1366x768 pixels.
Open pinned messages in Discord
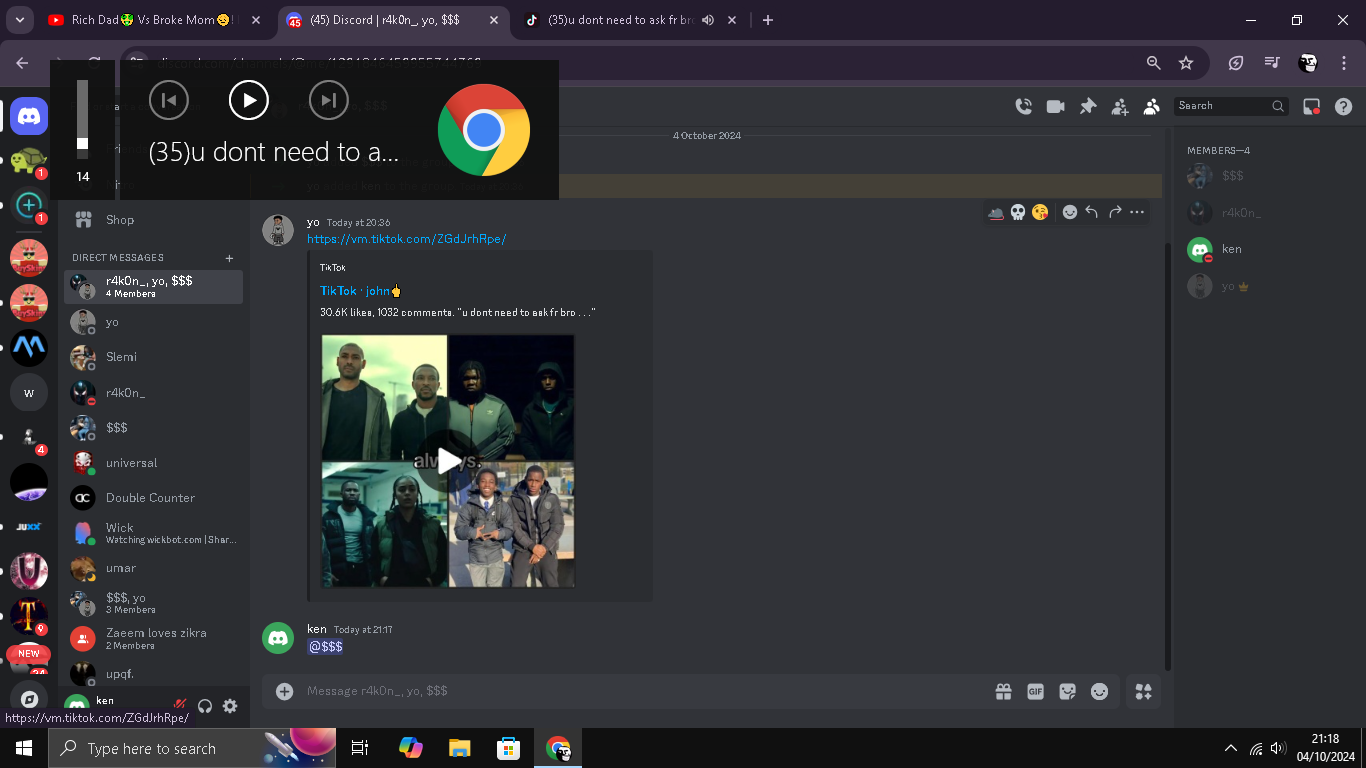[1088, 106]
